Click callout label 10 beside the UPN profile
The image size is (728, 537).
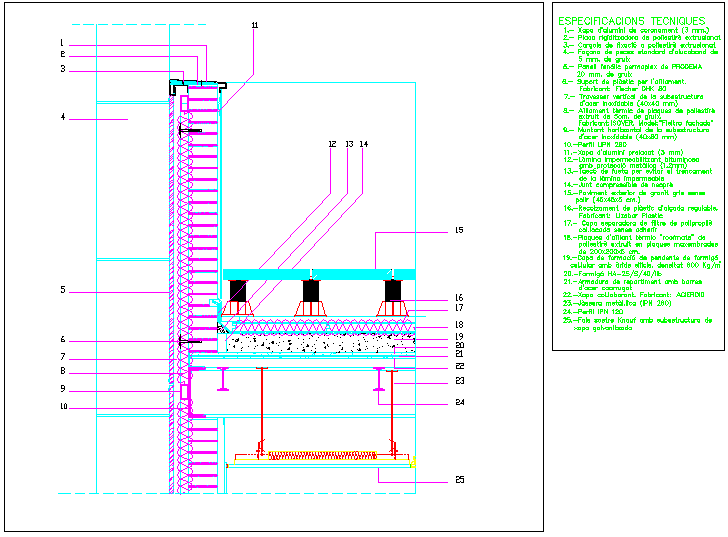pyautogui.click(x=62, y=406)
